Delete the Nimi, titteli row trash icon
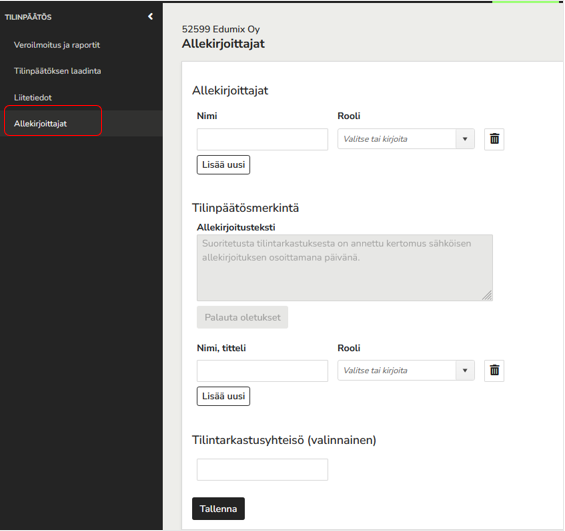565x531 pixels. [494, 370]
